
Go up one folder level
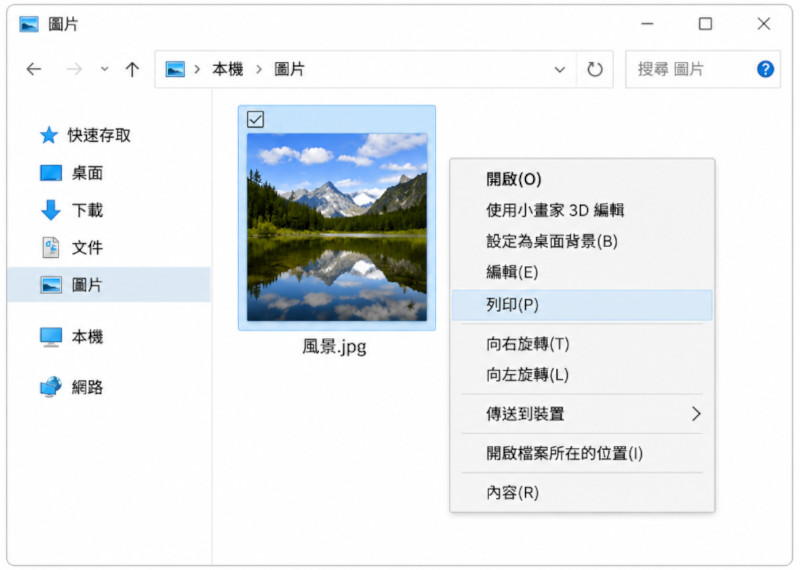pos(132,69)
